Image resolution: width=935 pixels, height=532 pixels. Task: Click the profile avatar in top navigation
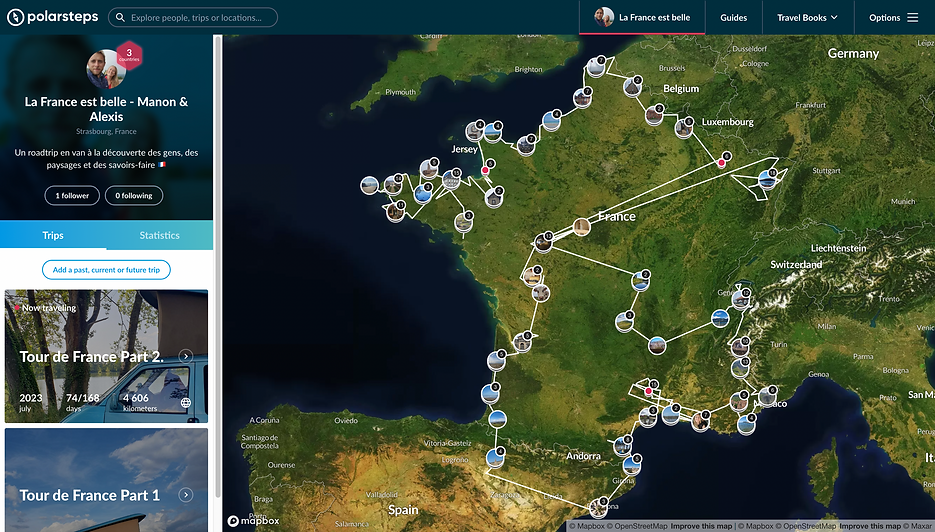pos(604,17)
